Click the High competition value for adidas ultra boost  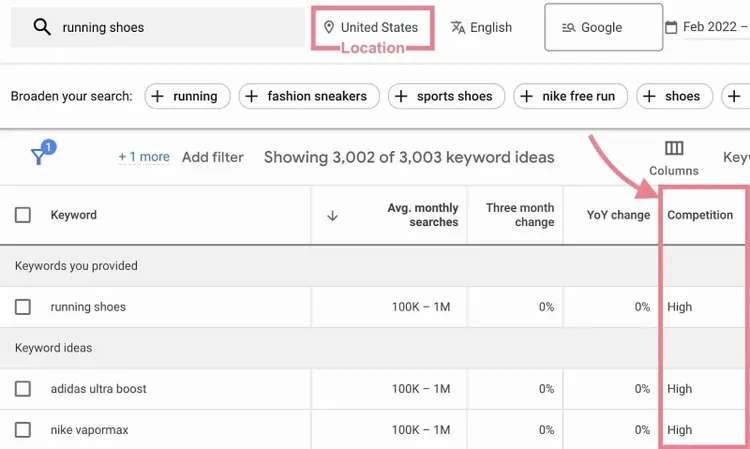[680, 389]
